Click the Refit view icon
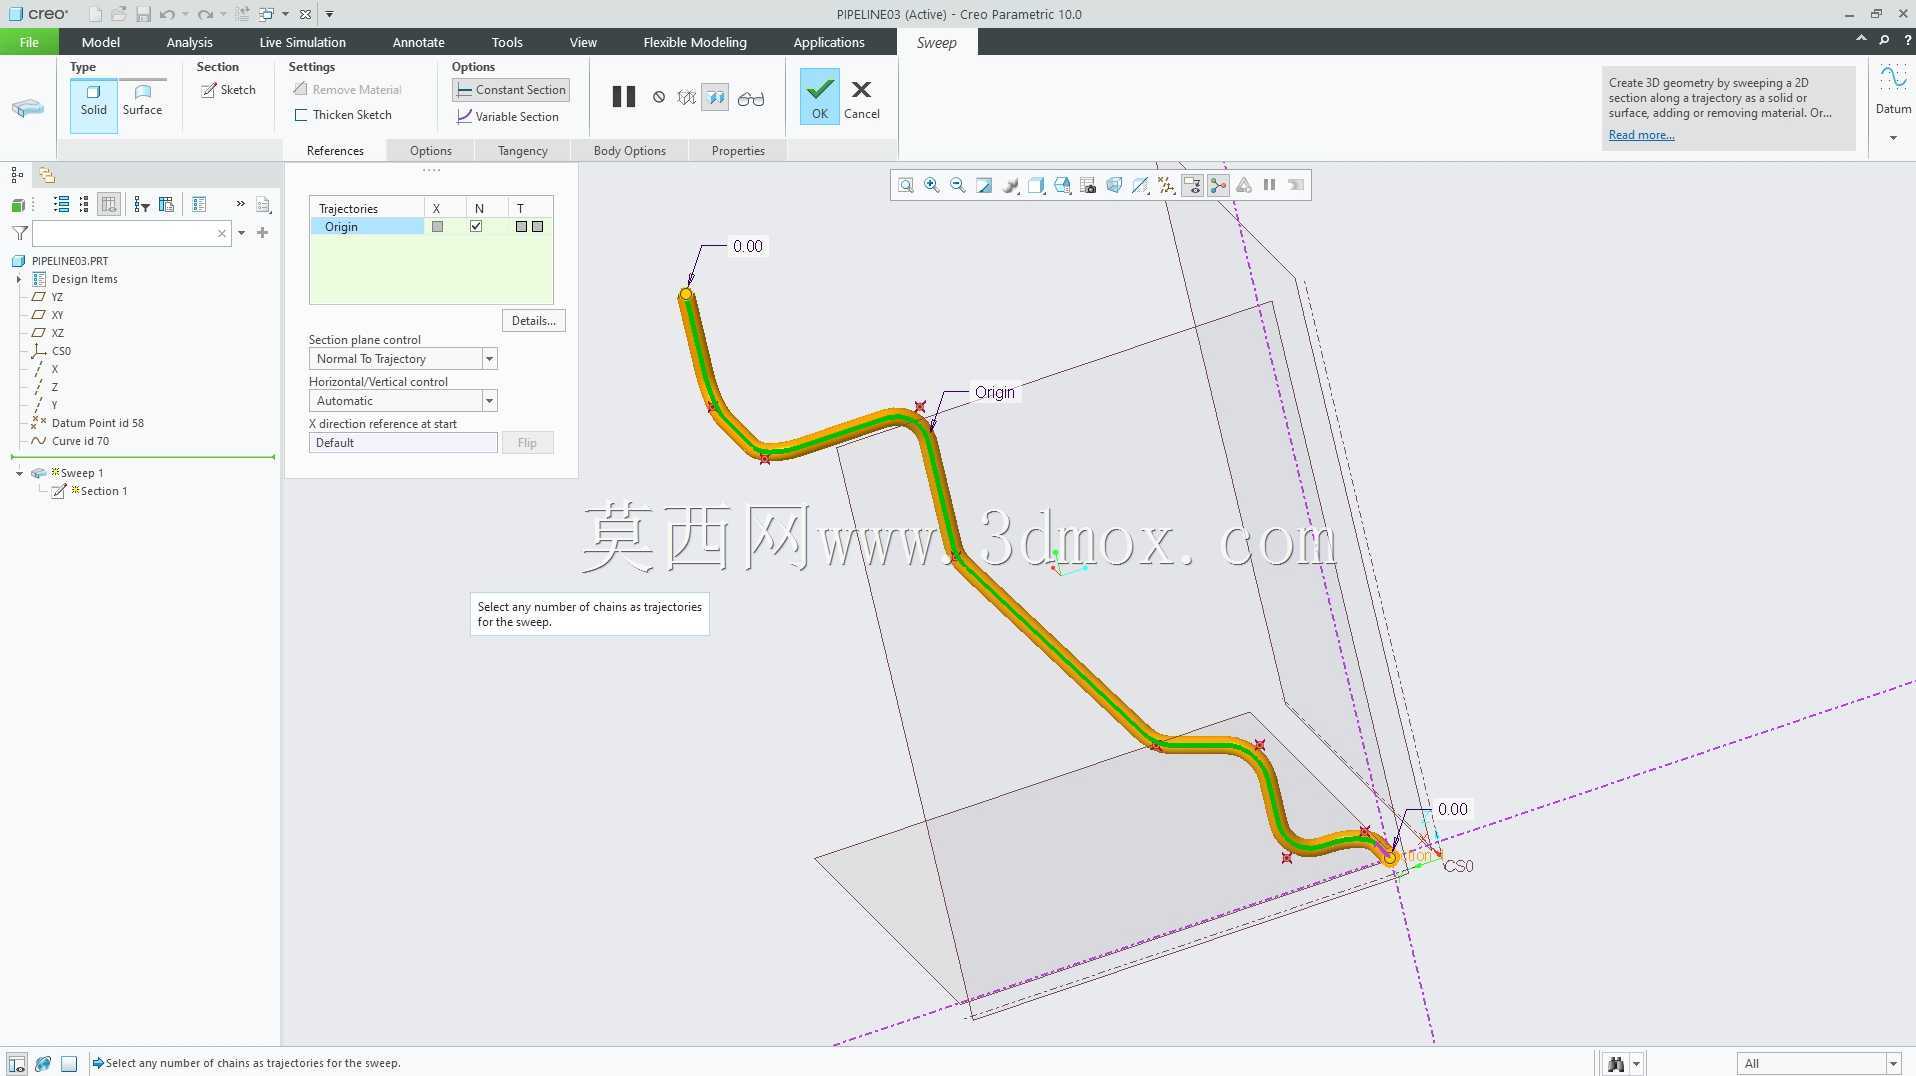This screenshot has width=1916, height=1076. tap(905, 185)
